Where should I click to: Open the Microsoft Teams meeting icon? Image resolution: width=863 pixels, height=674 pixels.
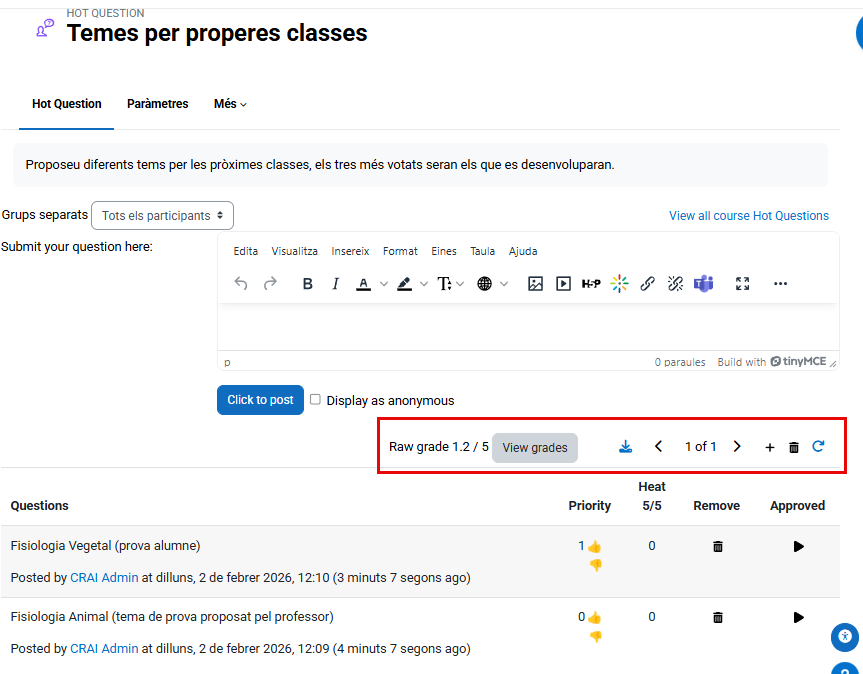(704, 284)
